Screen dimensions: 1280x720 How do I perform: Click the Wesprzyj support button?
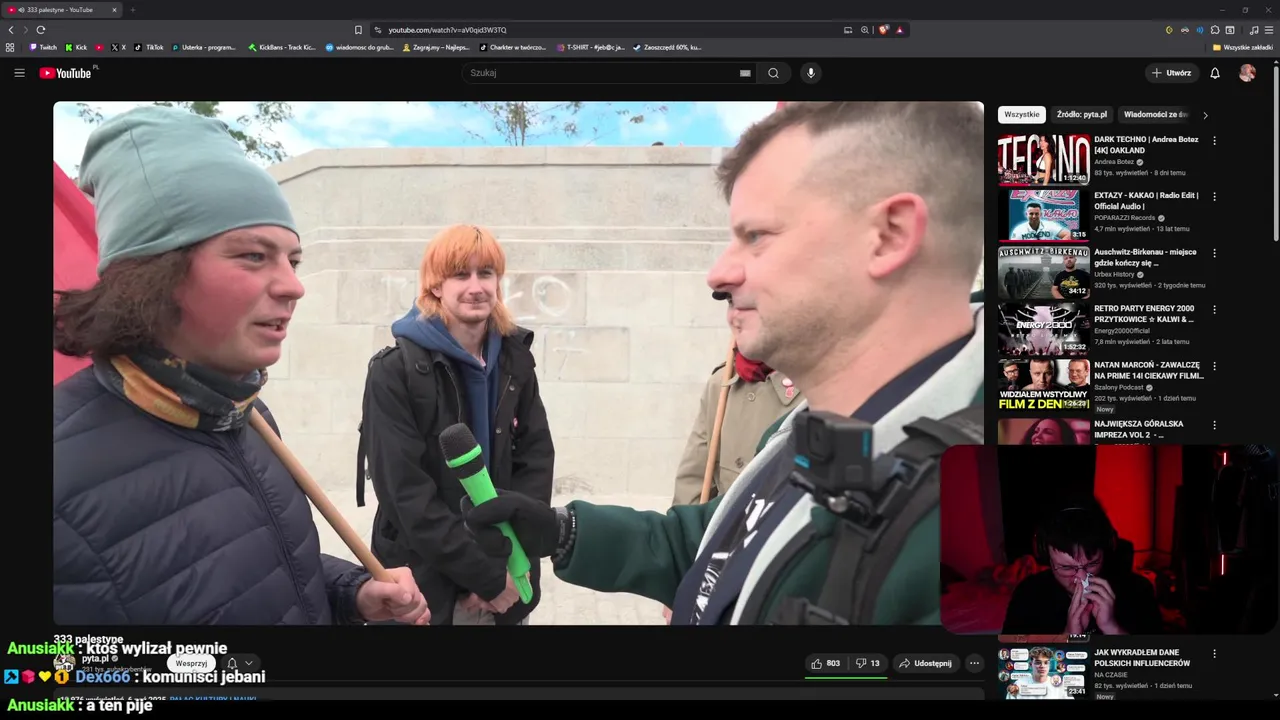point(191,663)
